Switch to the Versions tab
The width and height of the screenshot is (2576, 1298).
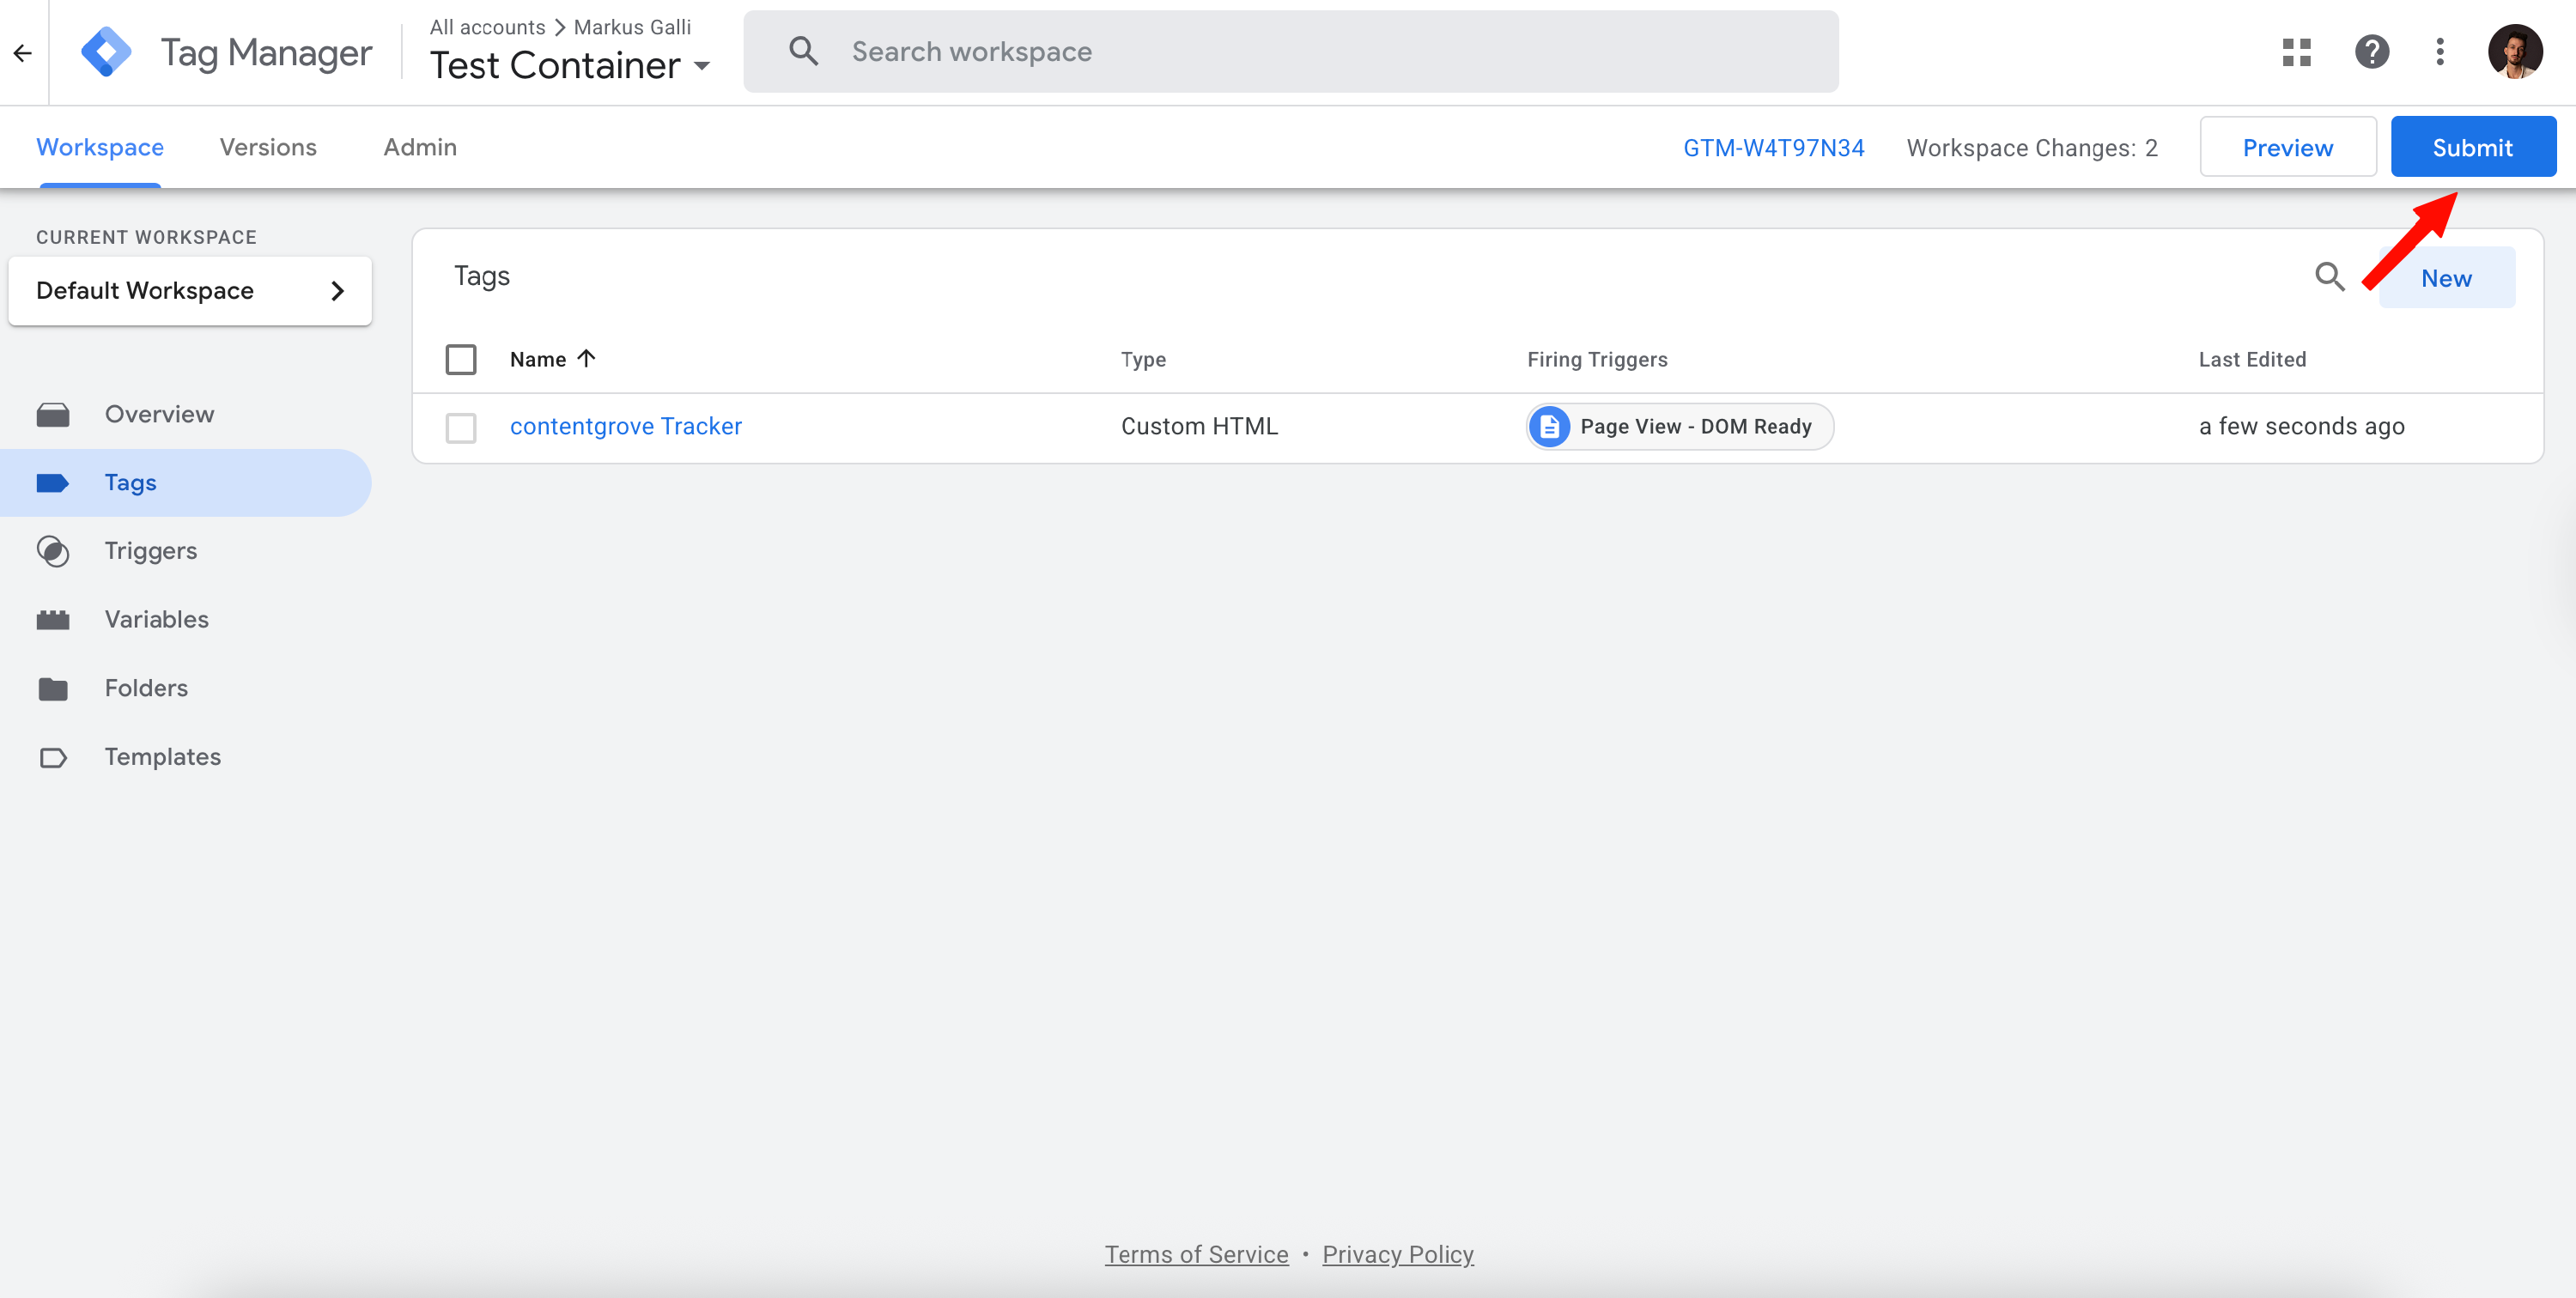point(268,147)
